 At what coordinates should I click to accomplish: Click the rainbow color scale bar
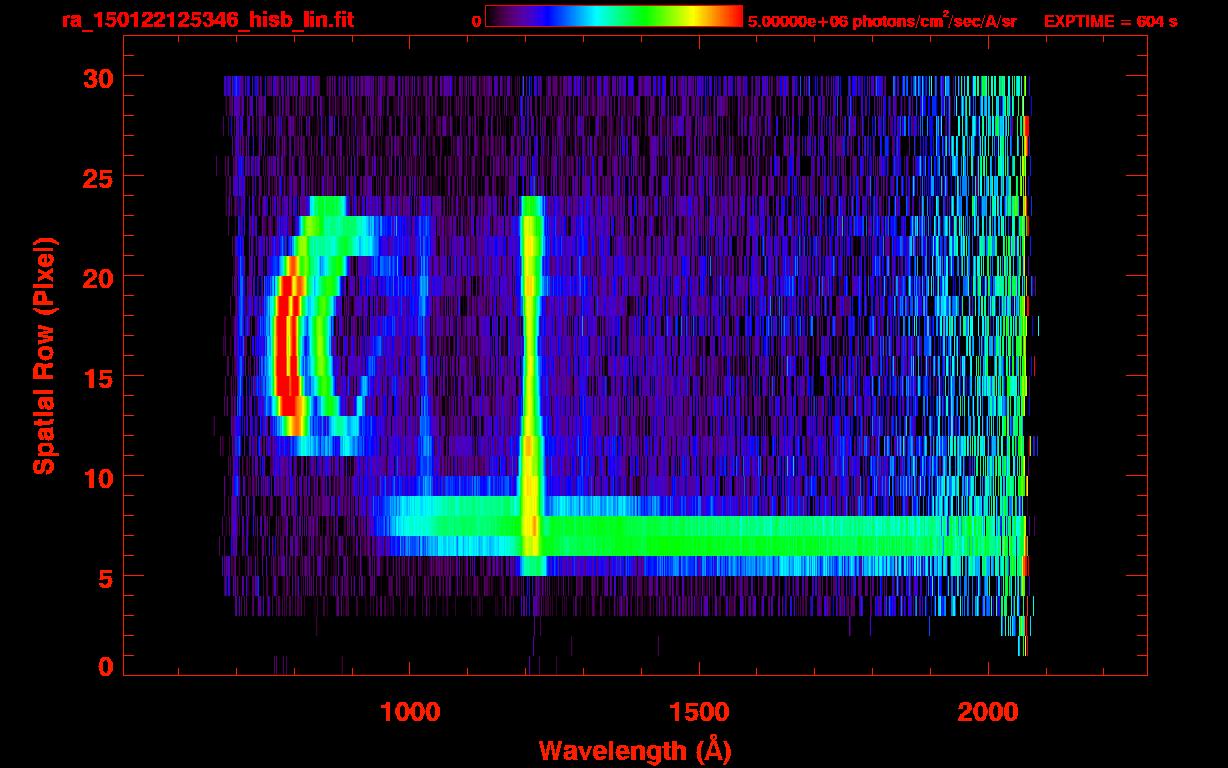pos(613,17)
